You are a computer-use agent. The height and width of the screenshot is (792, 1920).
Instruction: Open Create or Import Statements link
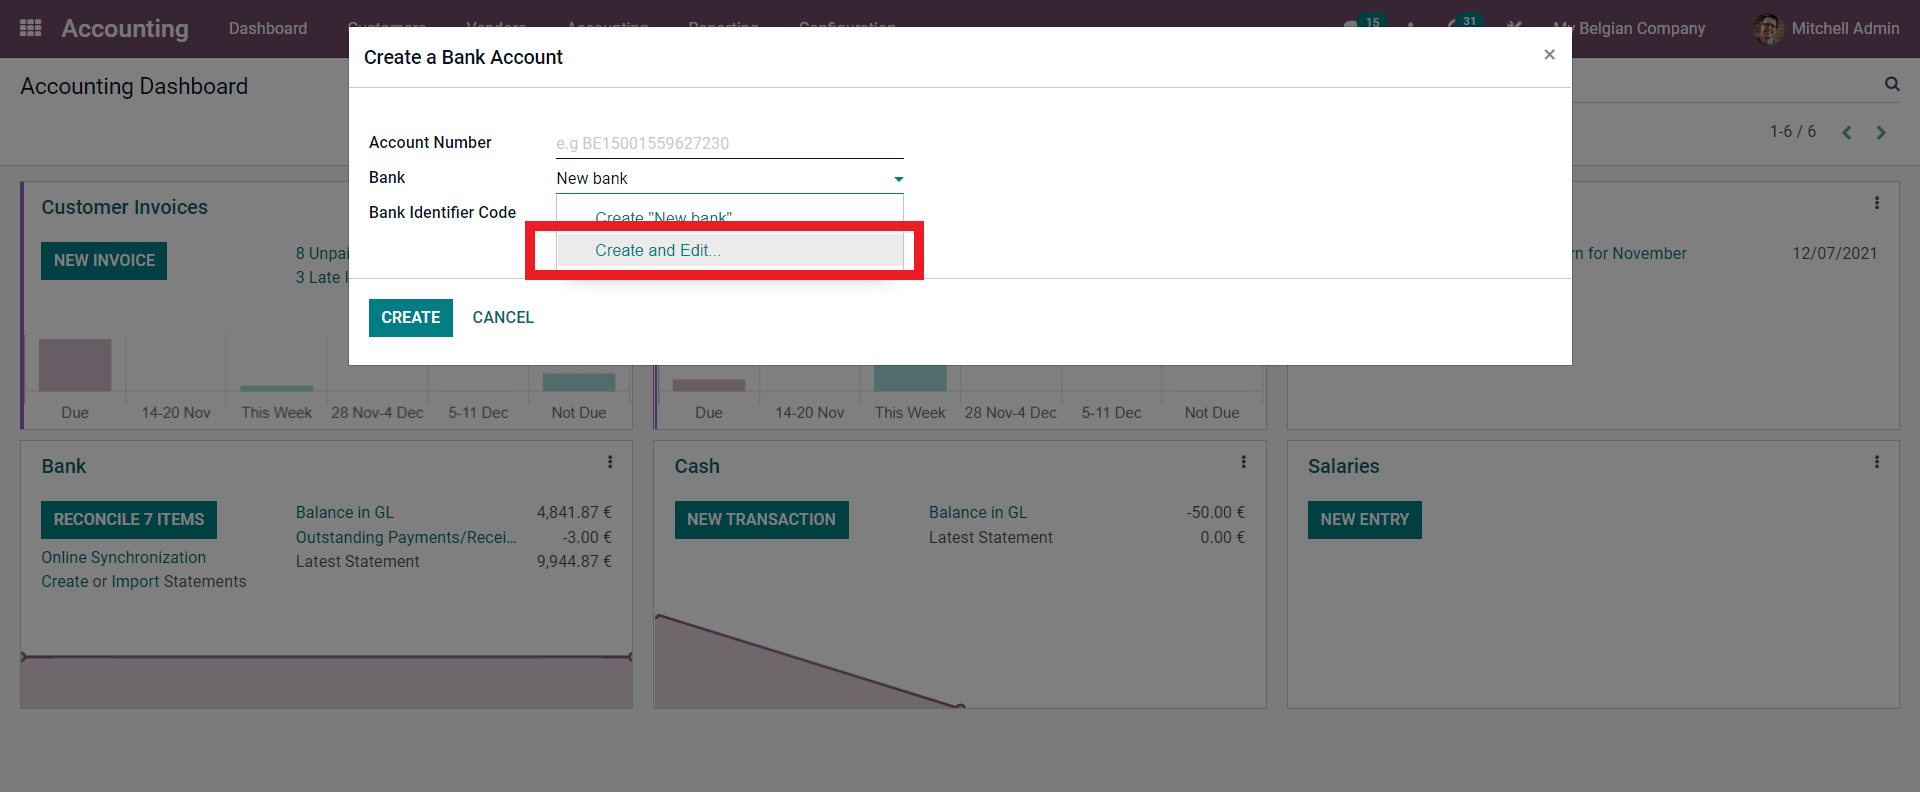click(x=144, y=581)
